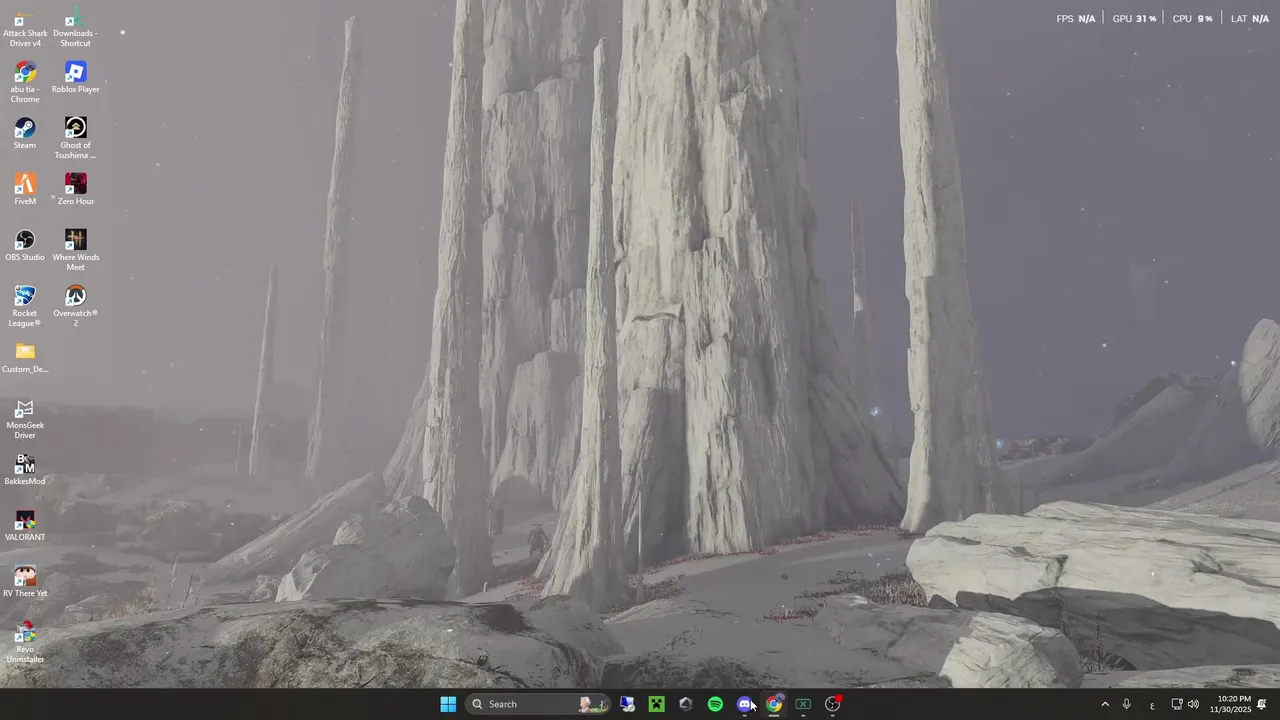Open the network status icon in tray
The height and width of the screenshot is (720, 1280).
(x=1177, y=704)
